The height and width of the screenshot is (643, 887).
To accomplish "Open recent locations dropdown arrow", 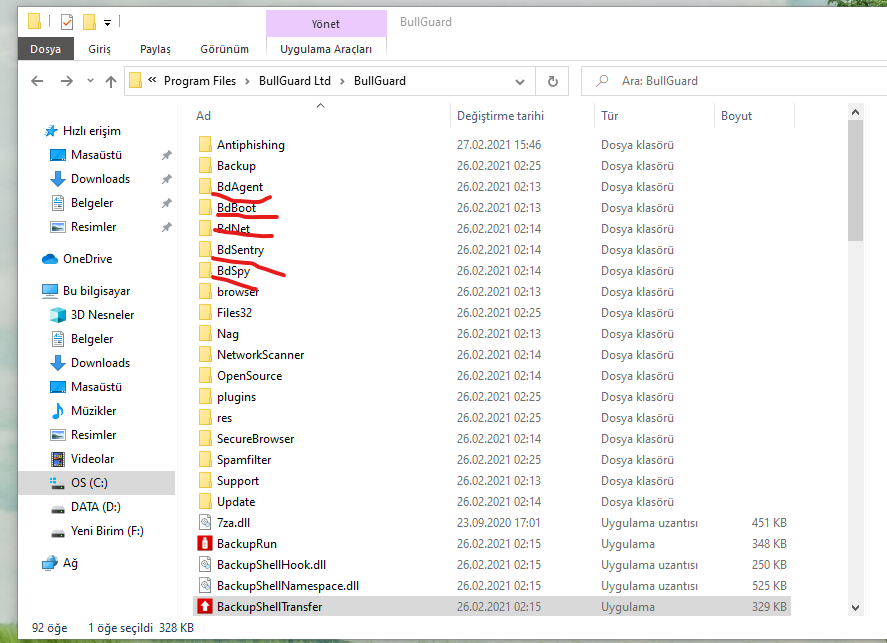I will [91, 81].
